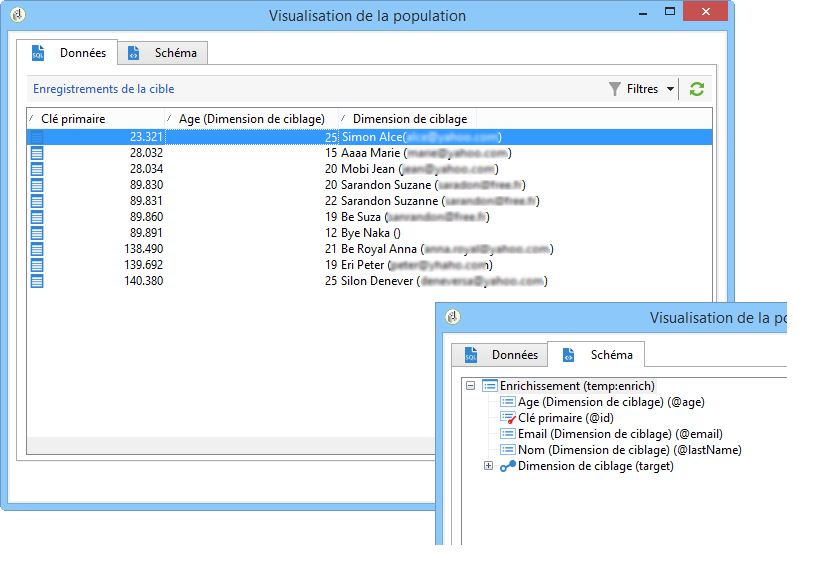The image size is (833, 572).
Task: Click the Be Royal Anna record name
Action: coord(379,249)
